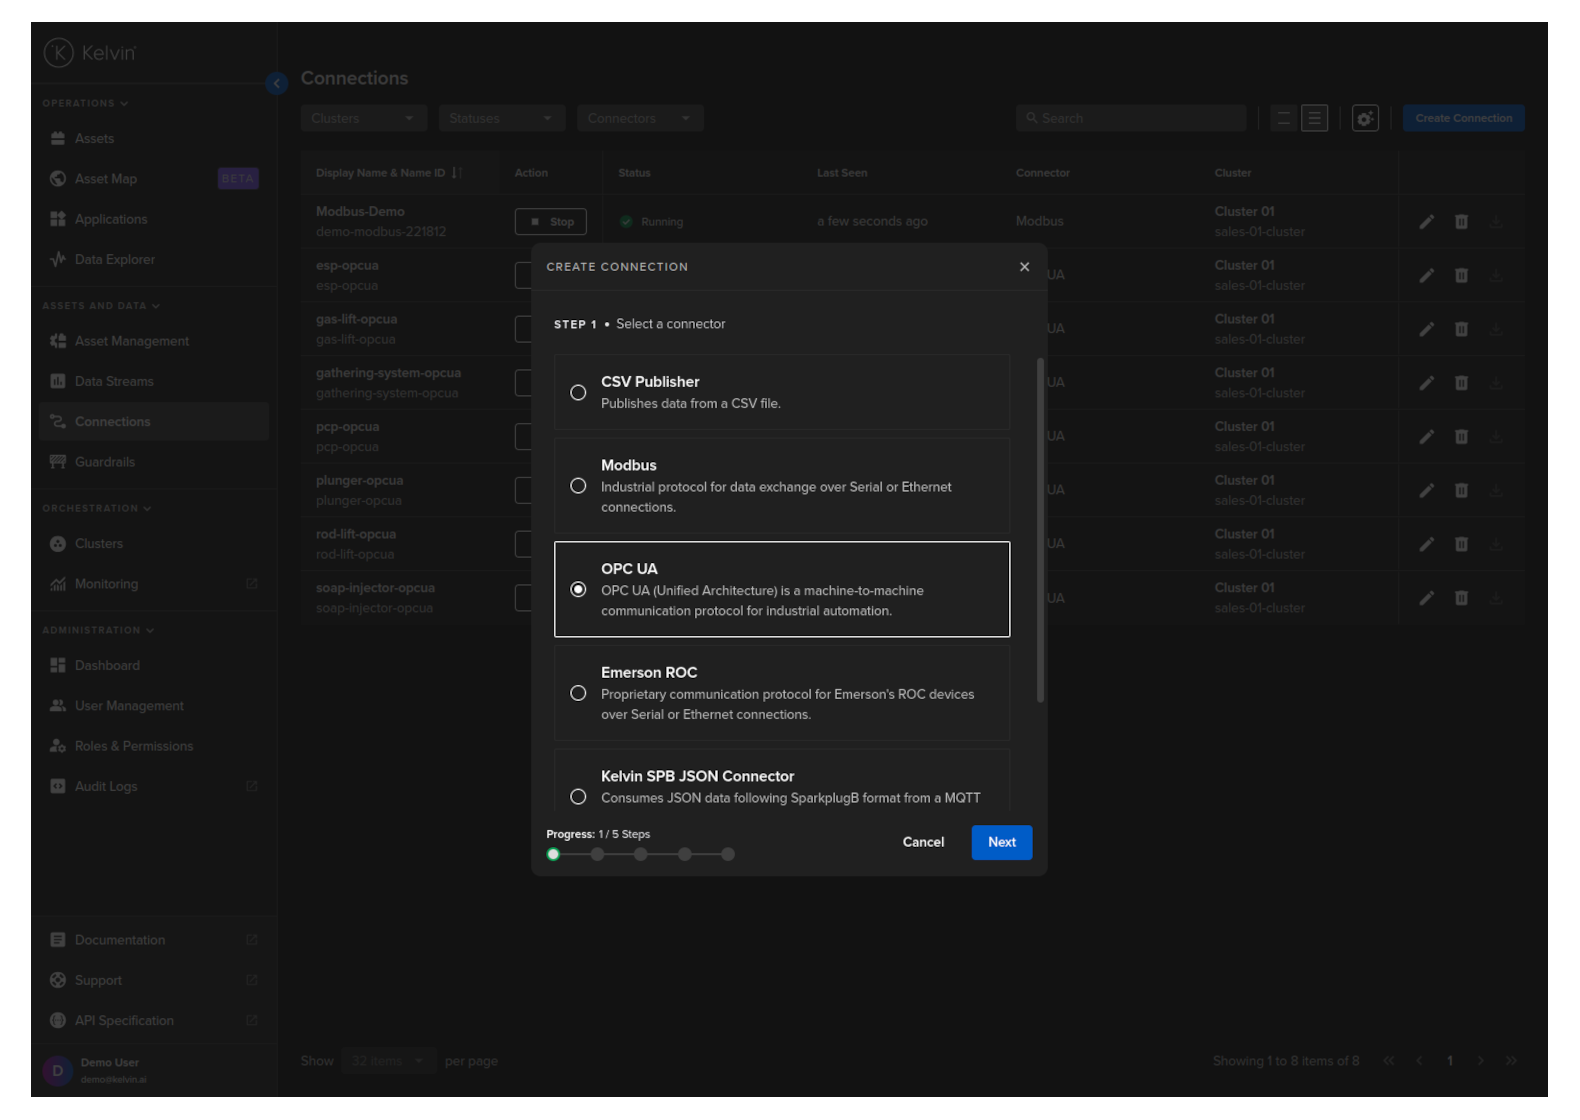Click the Search input field

[x=1130, y=118]
